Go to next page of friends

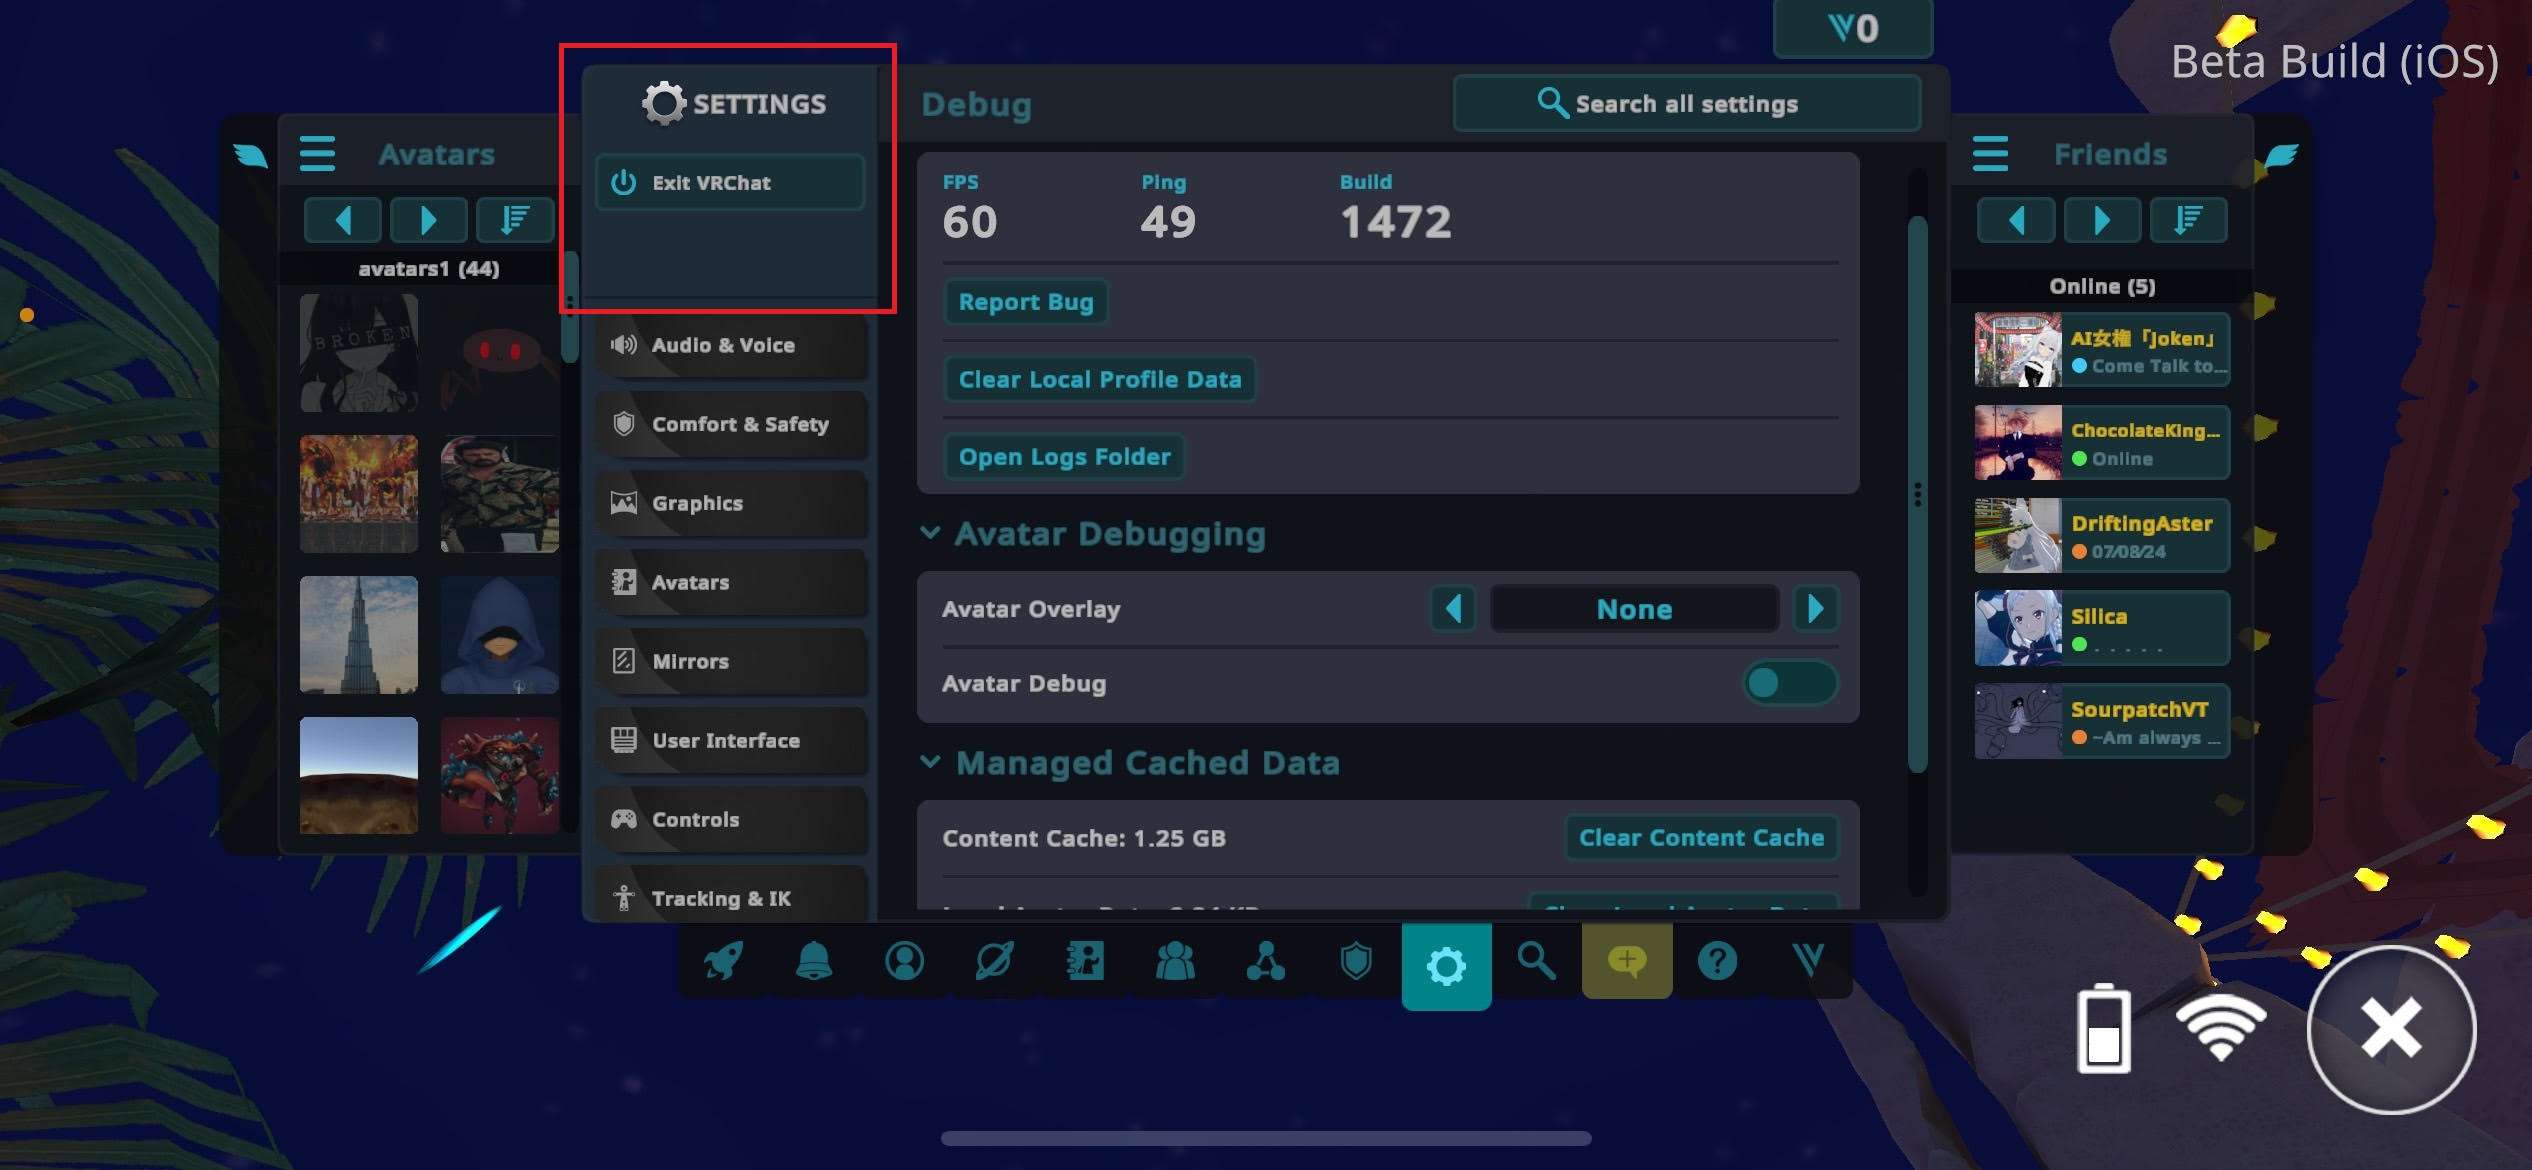click(2102, 220)
